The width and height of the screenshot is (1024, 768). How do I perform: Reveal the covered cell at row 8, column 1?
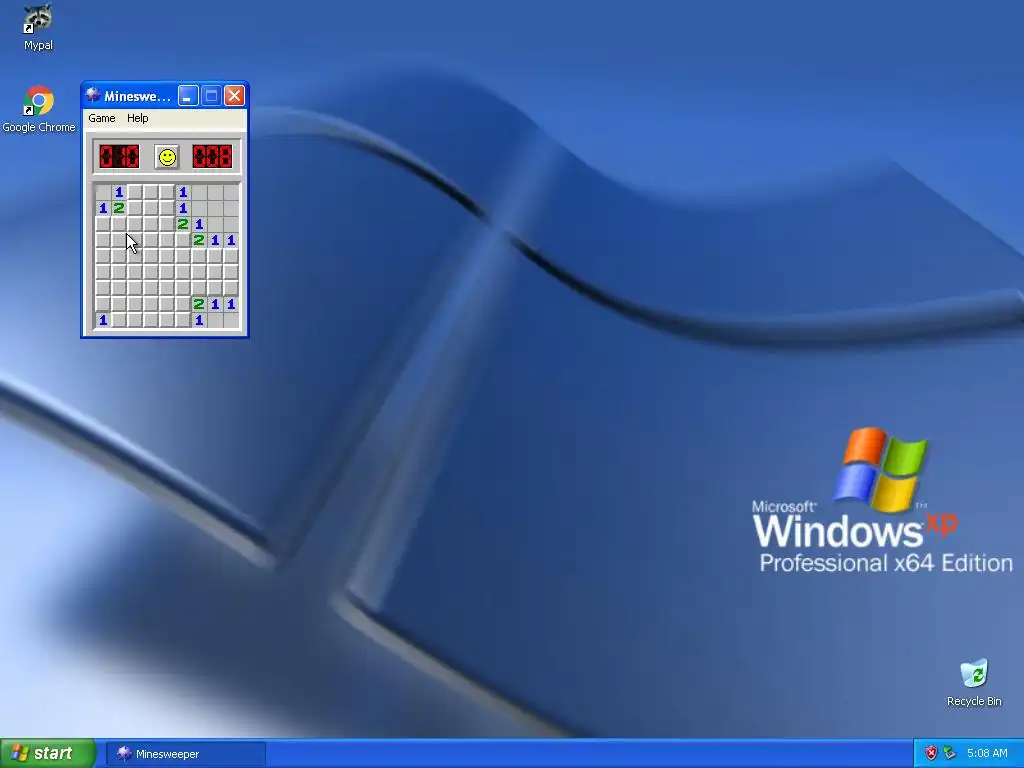click(103, 304)
